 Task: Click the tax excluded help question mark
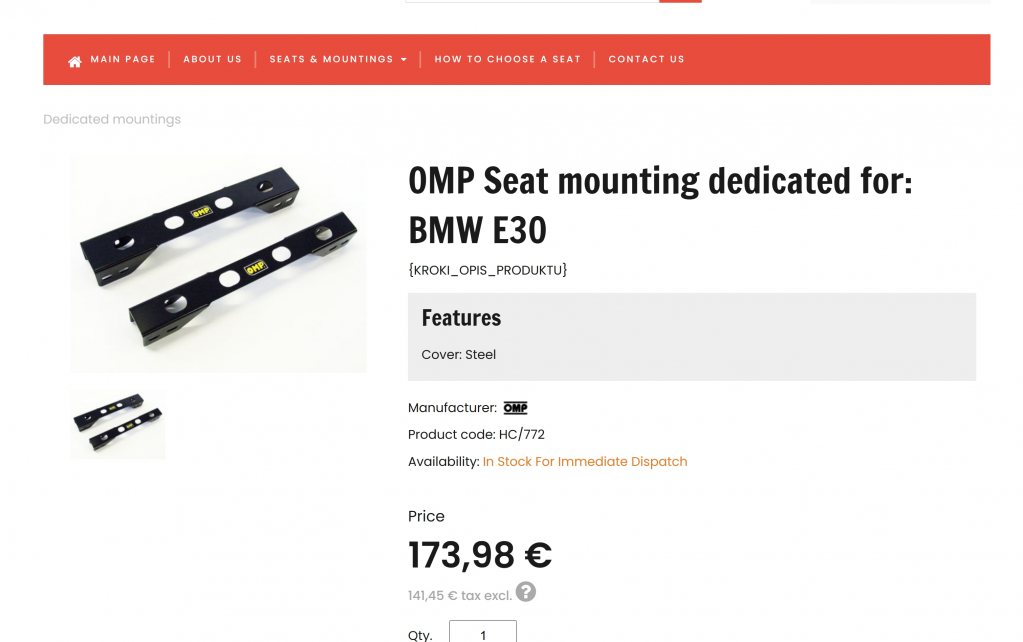coord(526,592)
